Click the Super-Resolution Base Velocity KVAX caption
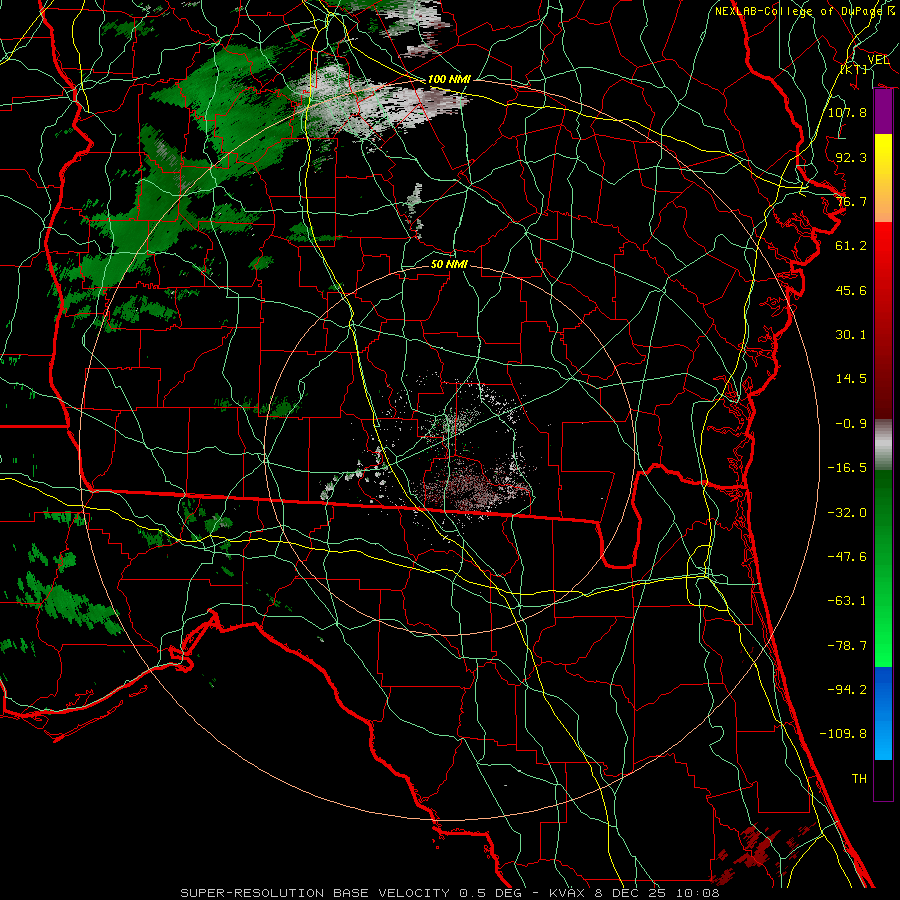Image resolution: width=900 pixels, height=900 pixels. 449,893
